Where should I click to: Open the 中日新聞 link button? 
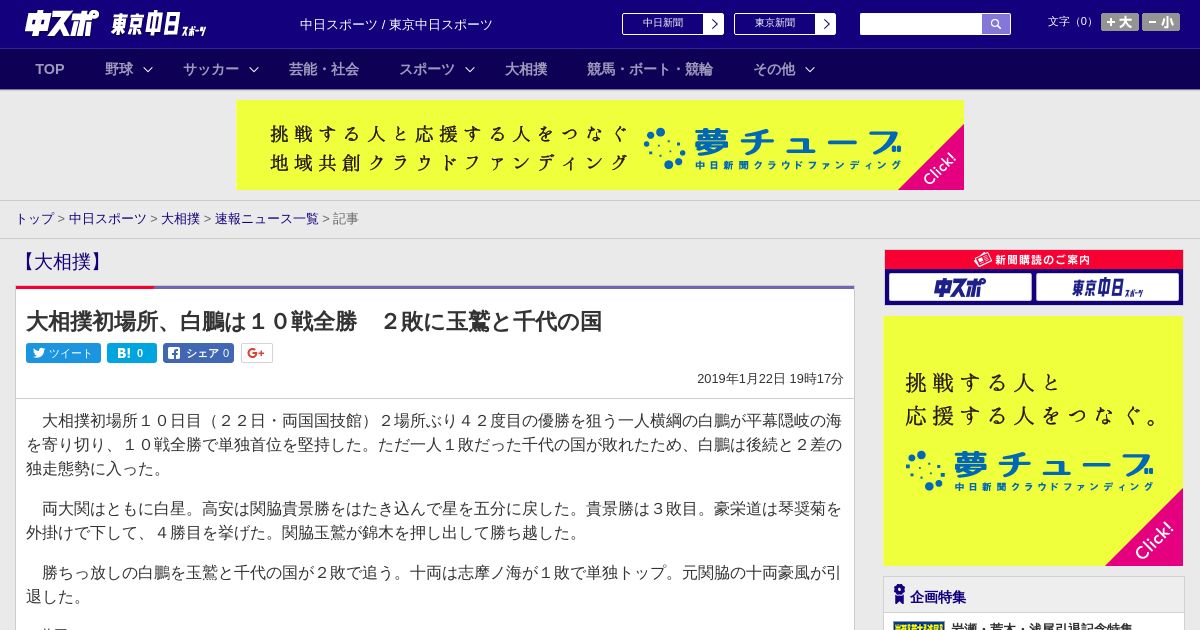click(x=663, y=24)
